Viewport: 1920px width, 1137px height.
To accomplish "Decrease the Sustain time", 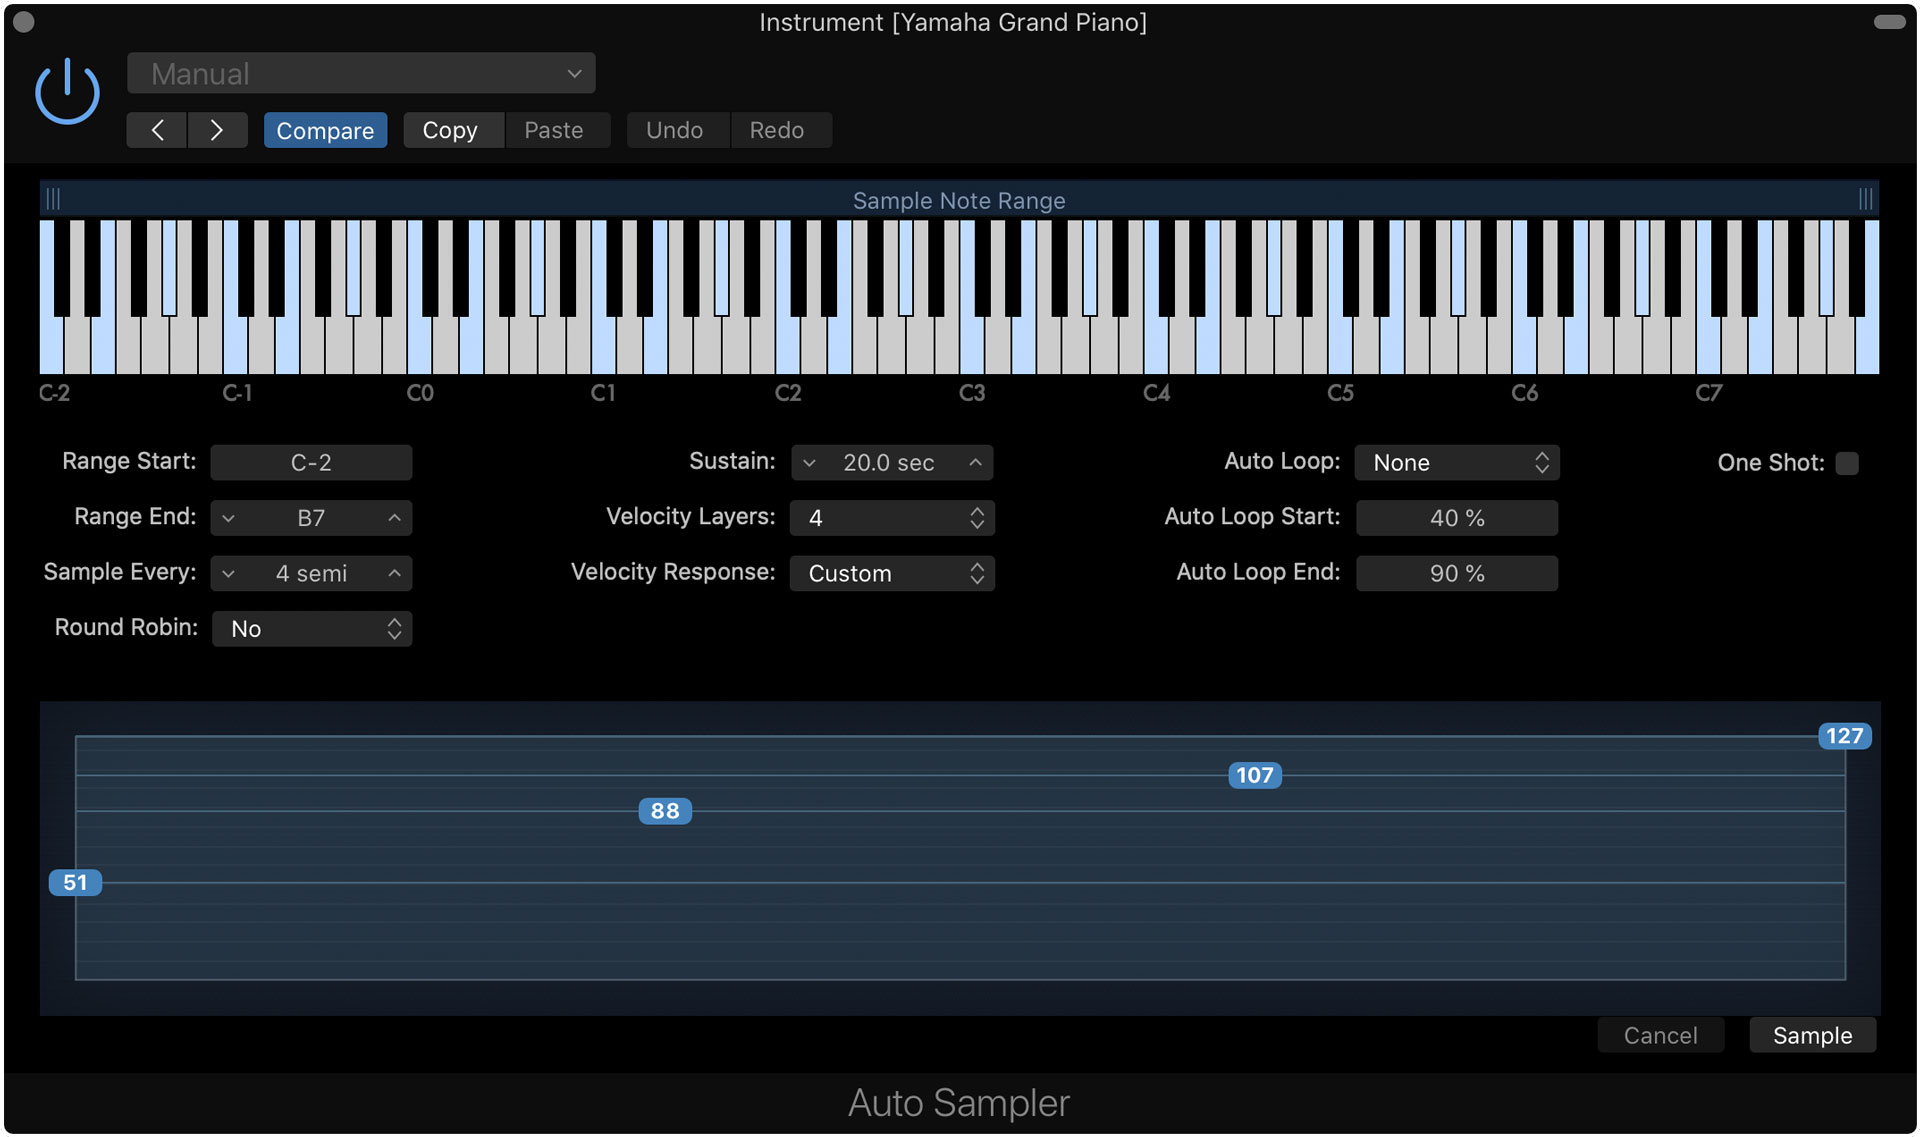I will pyautogui.click(x=810, y=462).
